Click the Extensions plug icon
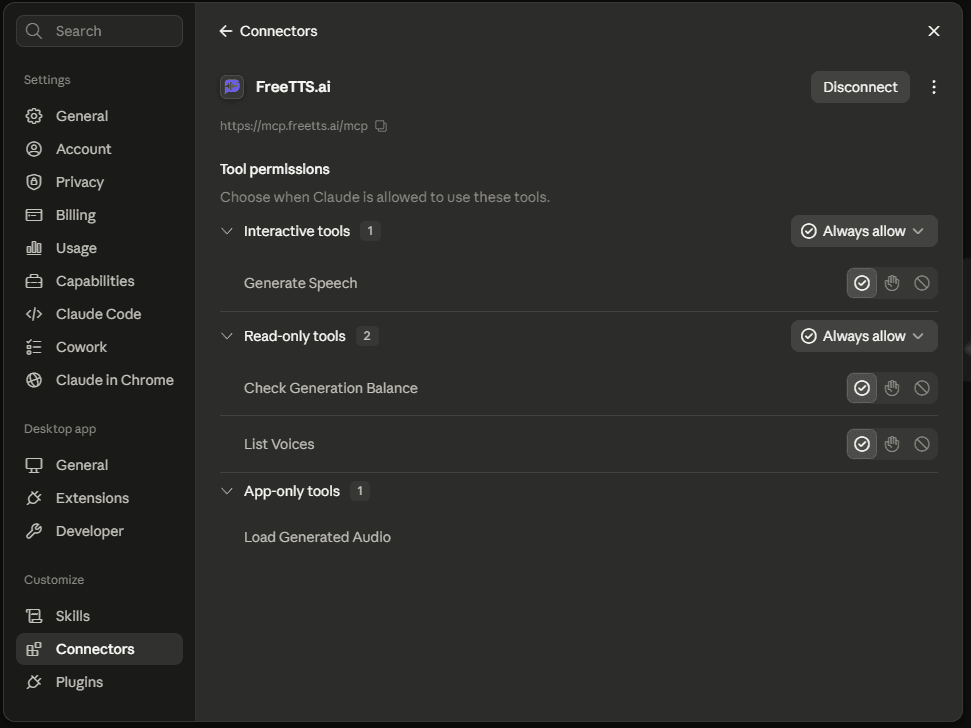Image resolution: width=971 pixels, height=728 pixels. [x=34, y=498]
